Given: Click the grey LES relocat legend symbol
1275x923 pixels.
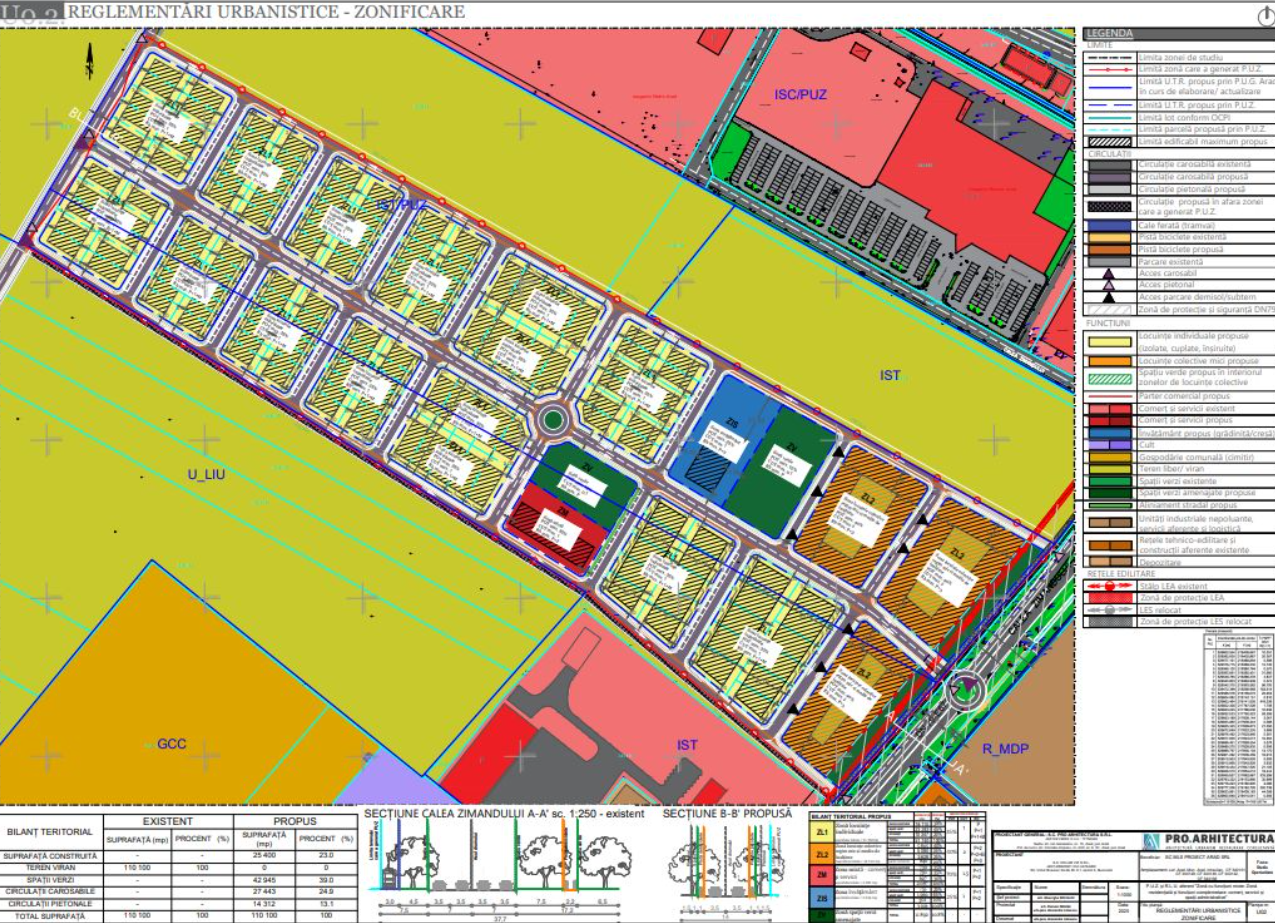Looking at the screenshot, I should tap(1110, 609).
